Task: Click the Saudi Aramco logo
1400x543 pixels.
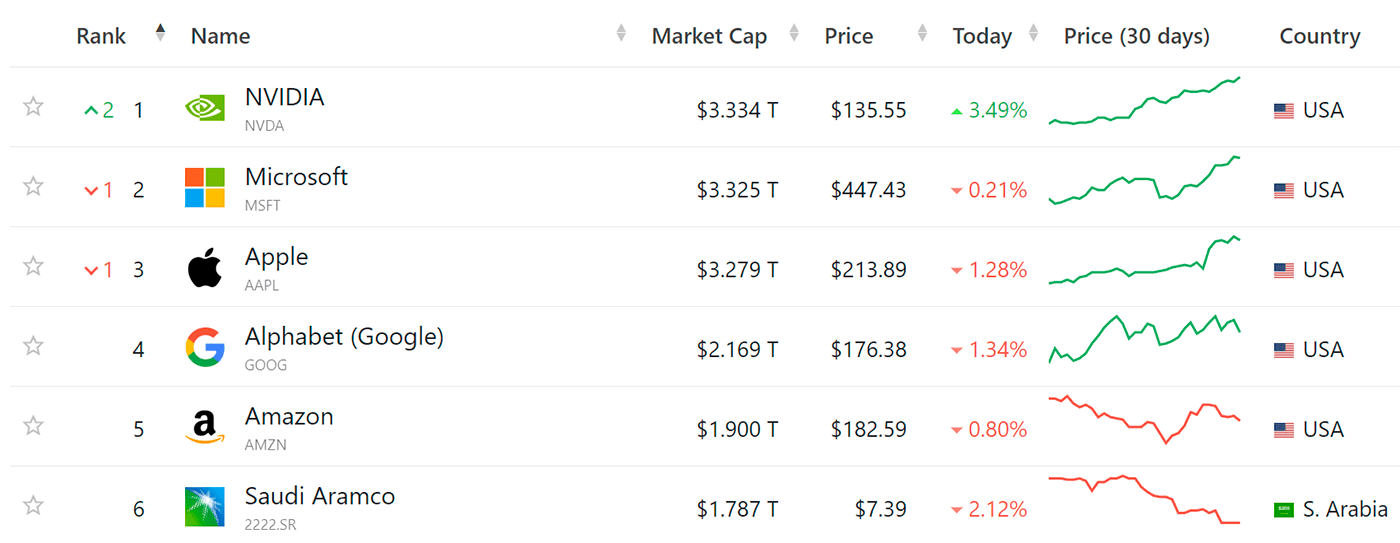Action: [205, 507]
